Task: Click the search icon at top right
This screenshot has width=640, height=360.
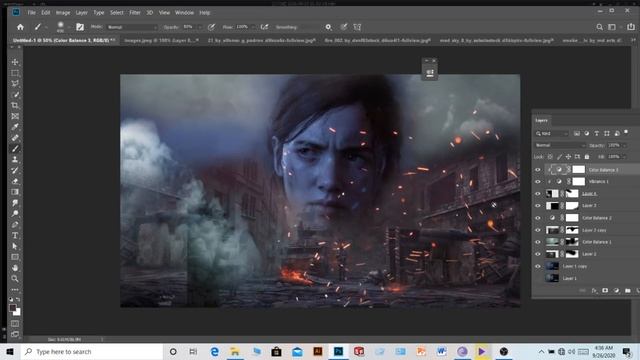Action: tap(599, 27)
